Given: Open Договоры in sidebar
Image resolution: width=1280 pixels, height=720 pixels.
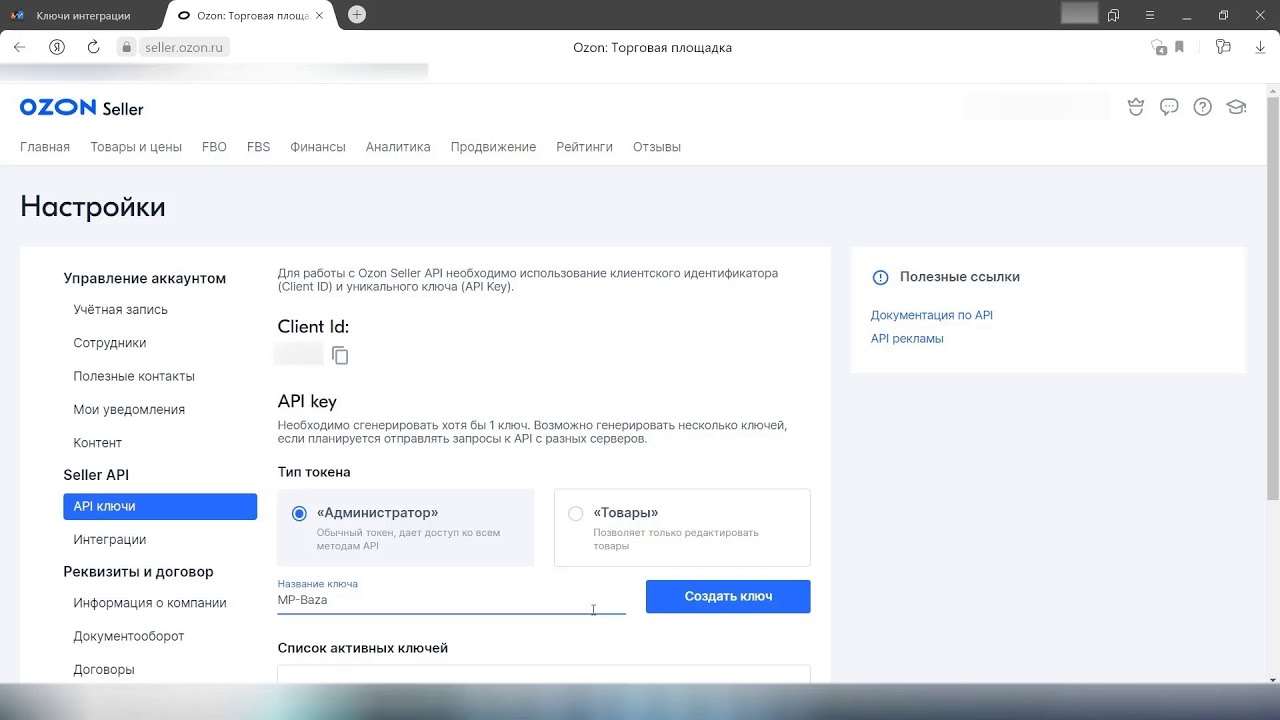Looking at the screenshot, I should tap(104, 669).
